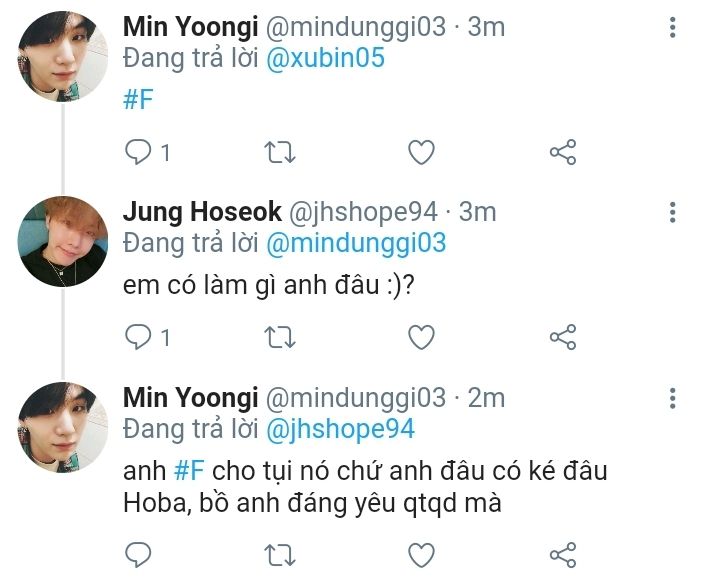720x577 pixels.
Task: Share the tweet mentioning Hoba
Action: [x=563, y=554]
